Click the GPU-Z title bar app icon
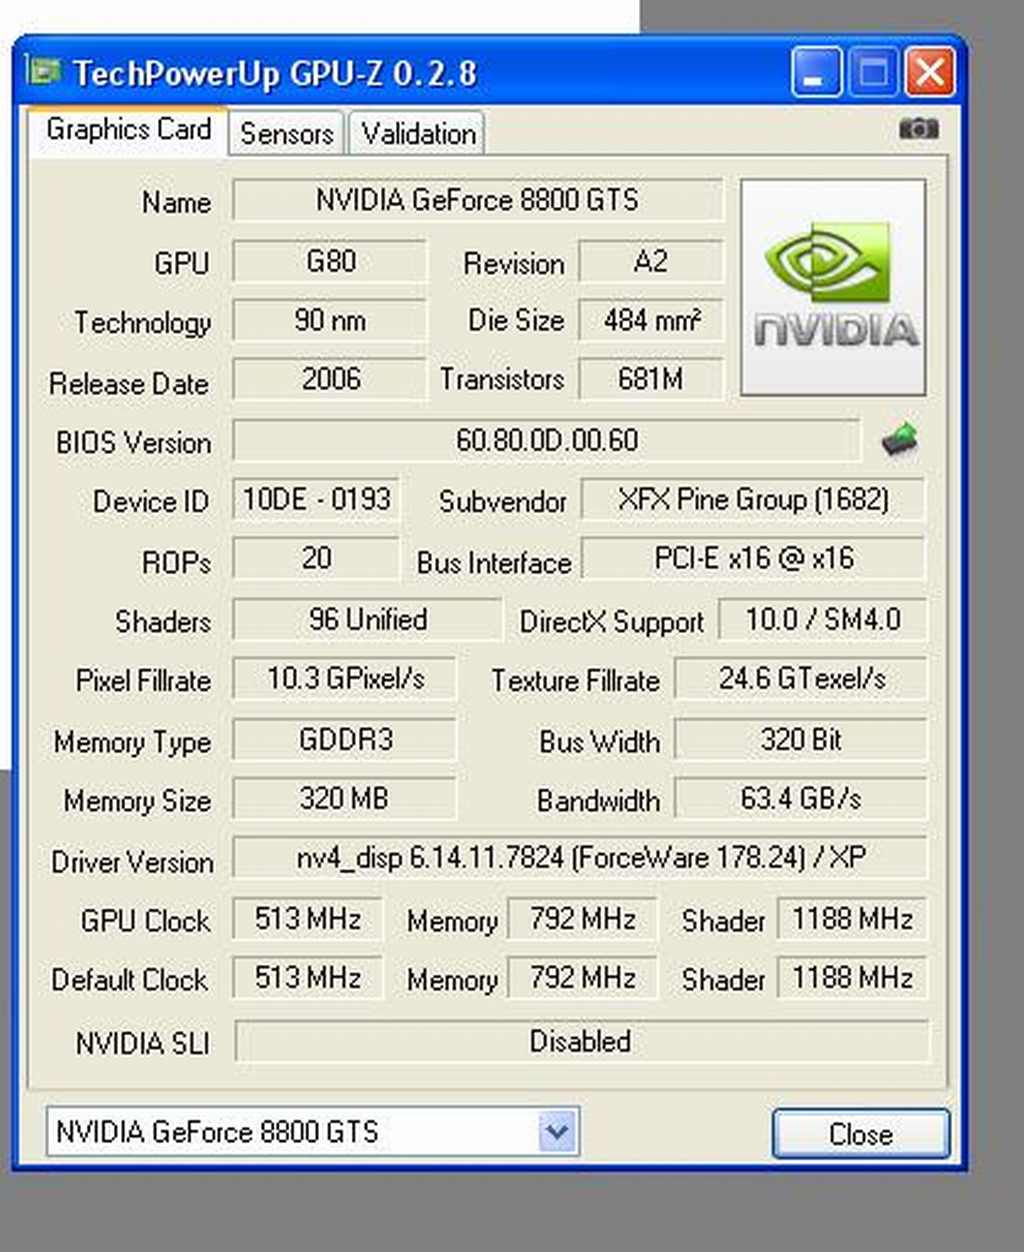This screenshot has width=1024, height=1252. point(43,72)
